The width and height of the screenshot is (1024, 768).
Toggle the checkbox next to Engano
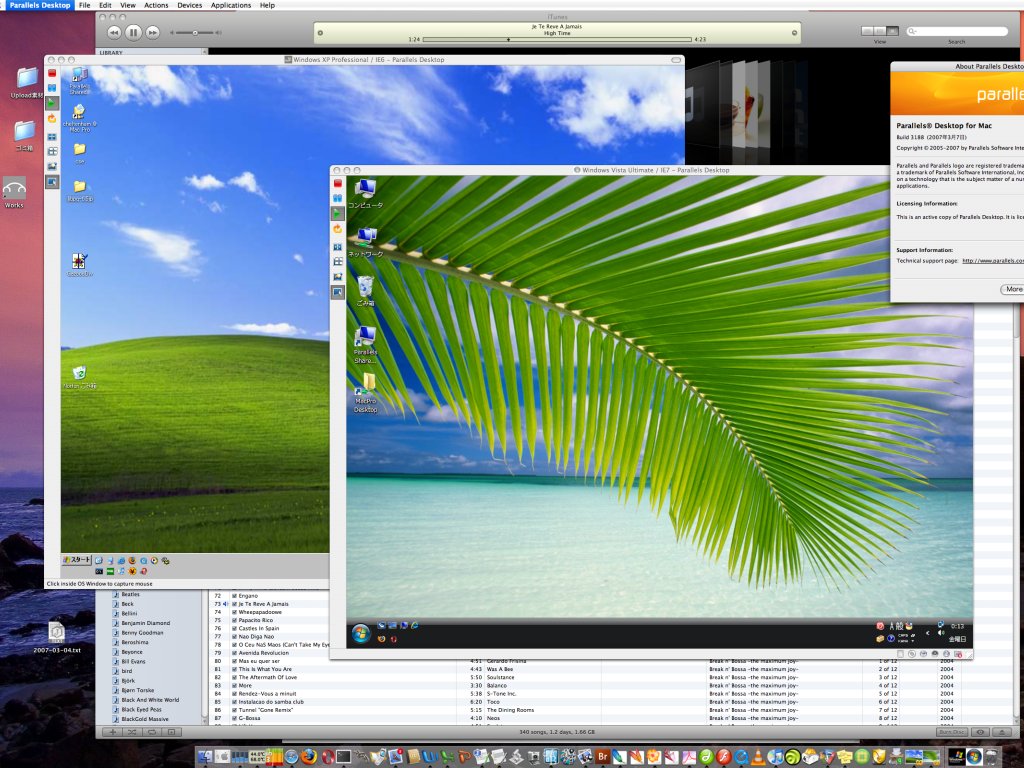(x=234, y=596)
